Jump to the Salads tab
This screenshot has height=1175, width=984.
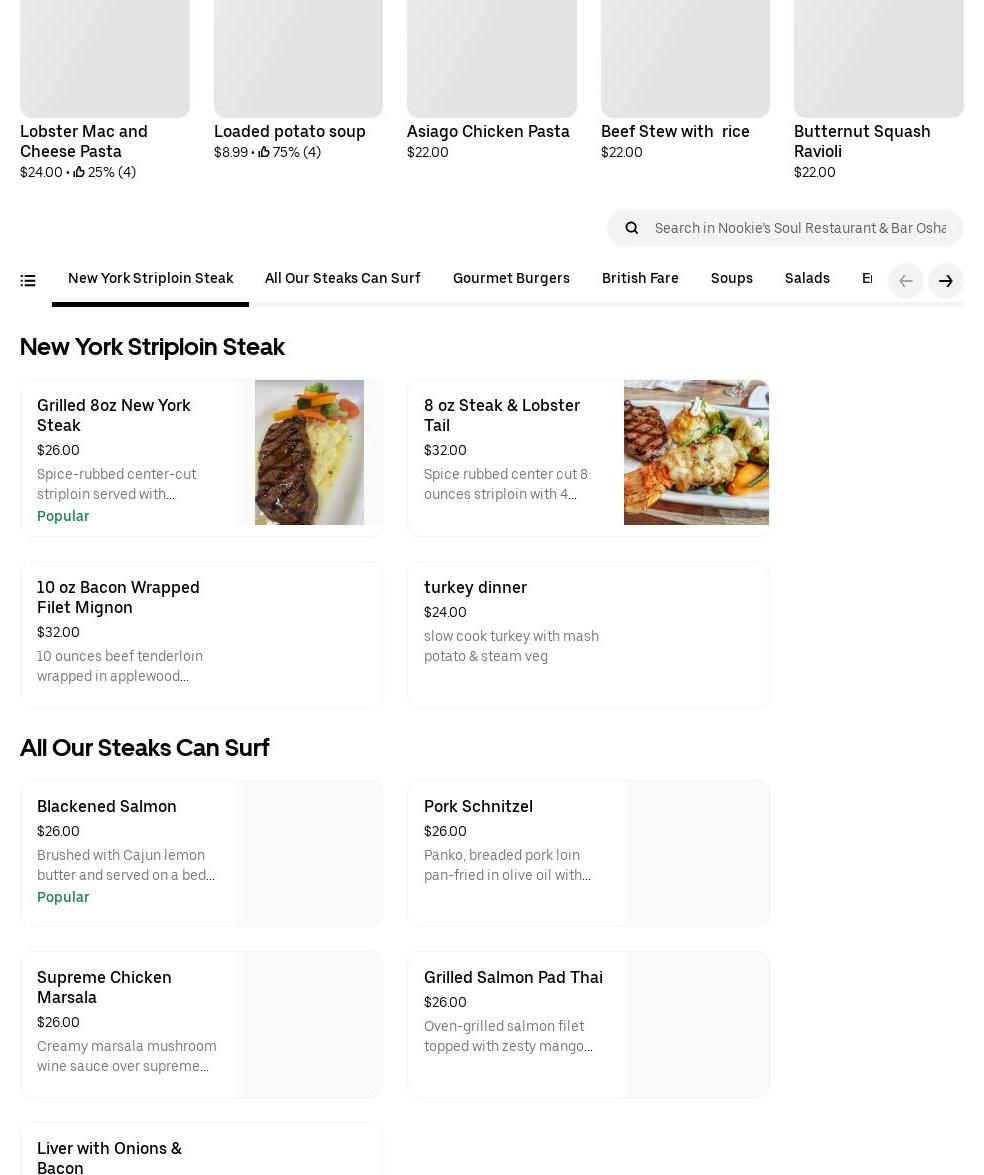pyautogui.click(x=807, y=278)
